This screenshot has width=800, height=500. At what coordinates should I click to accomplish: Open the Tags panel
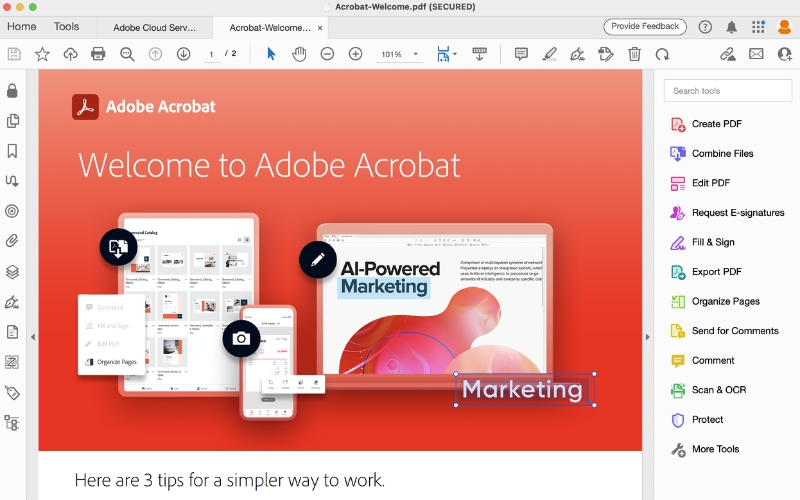[x=12, y=393]
